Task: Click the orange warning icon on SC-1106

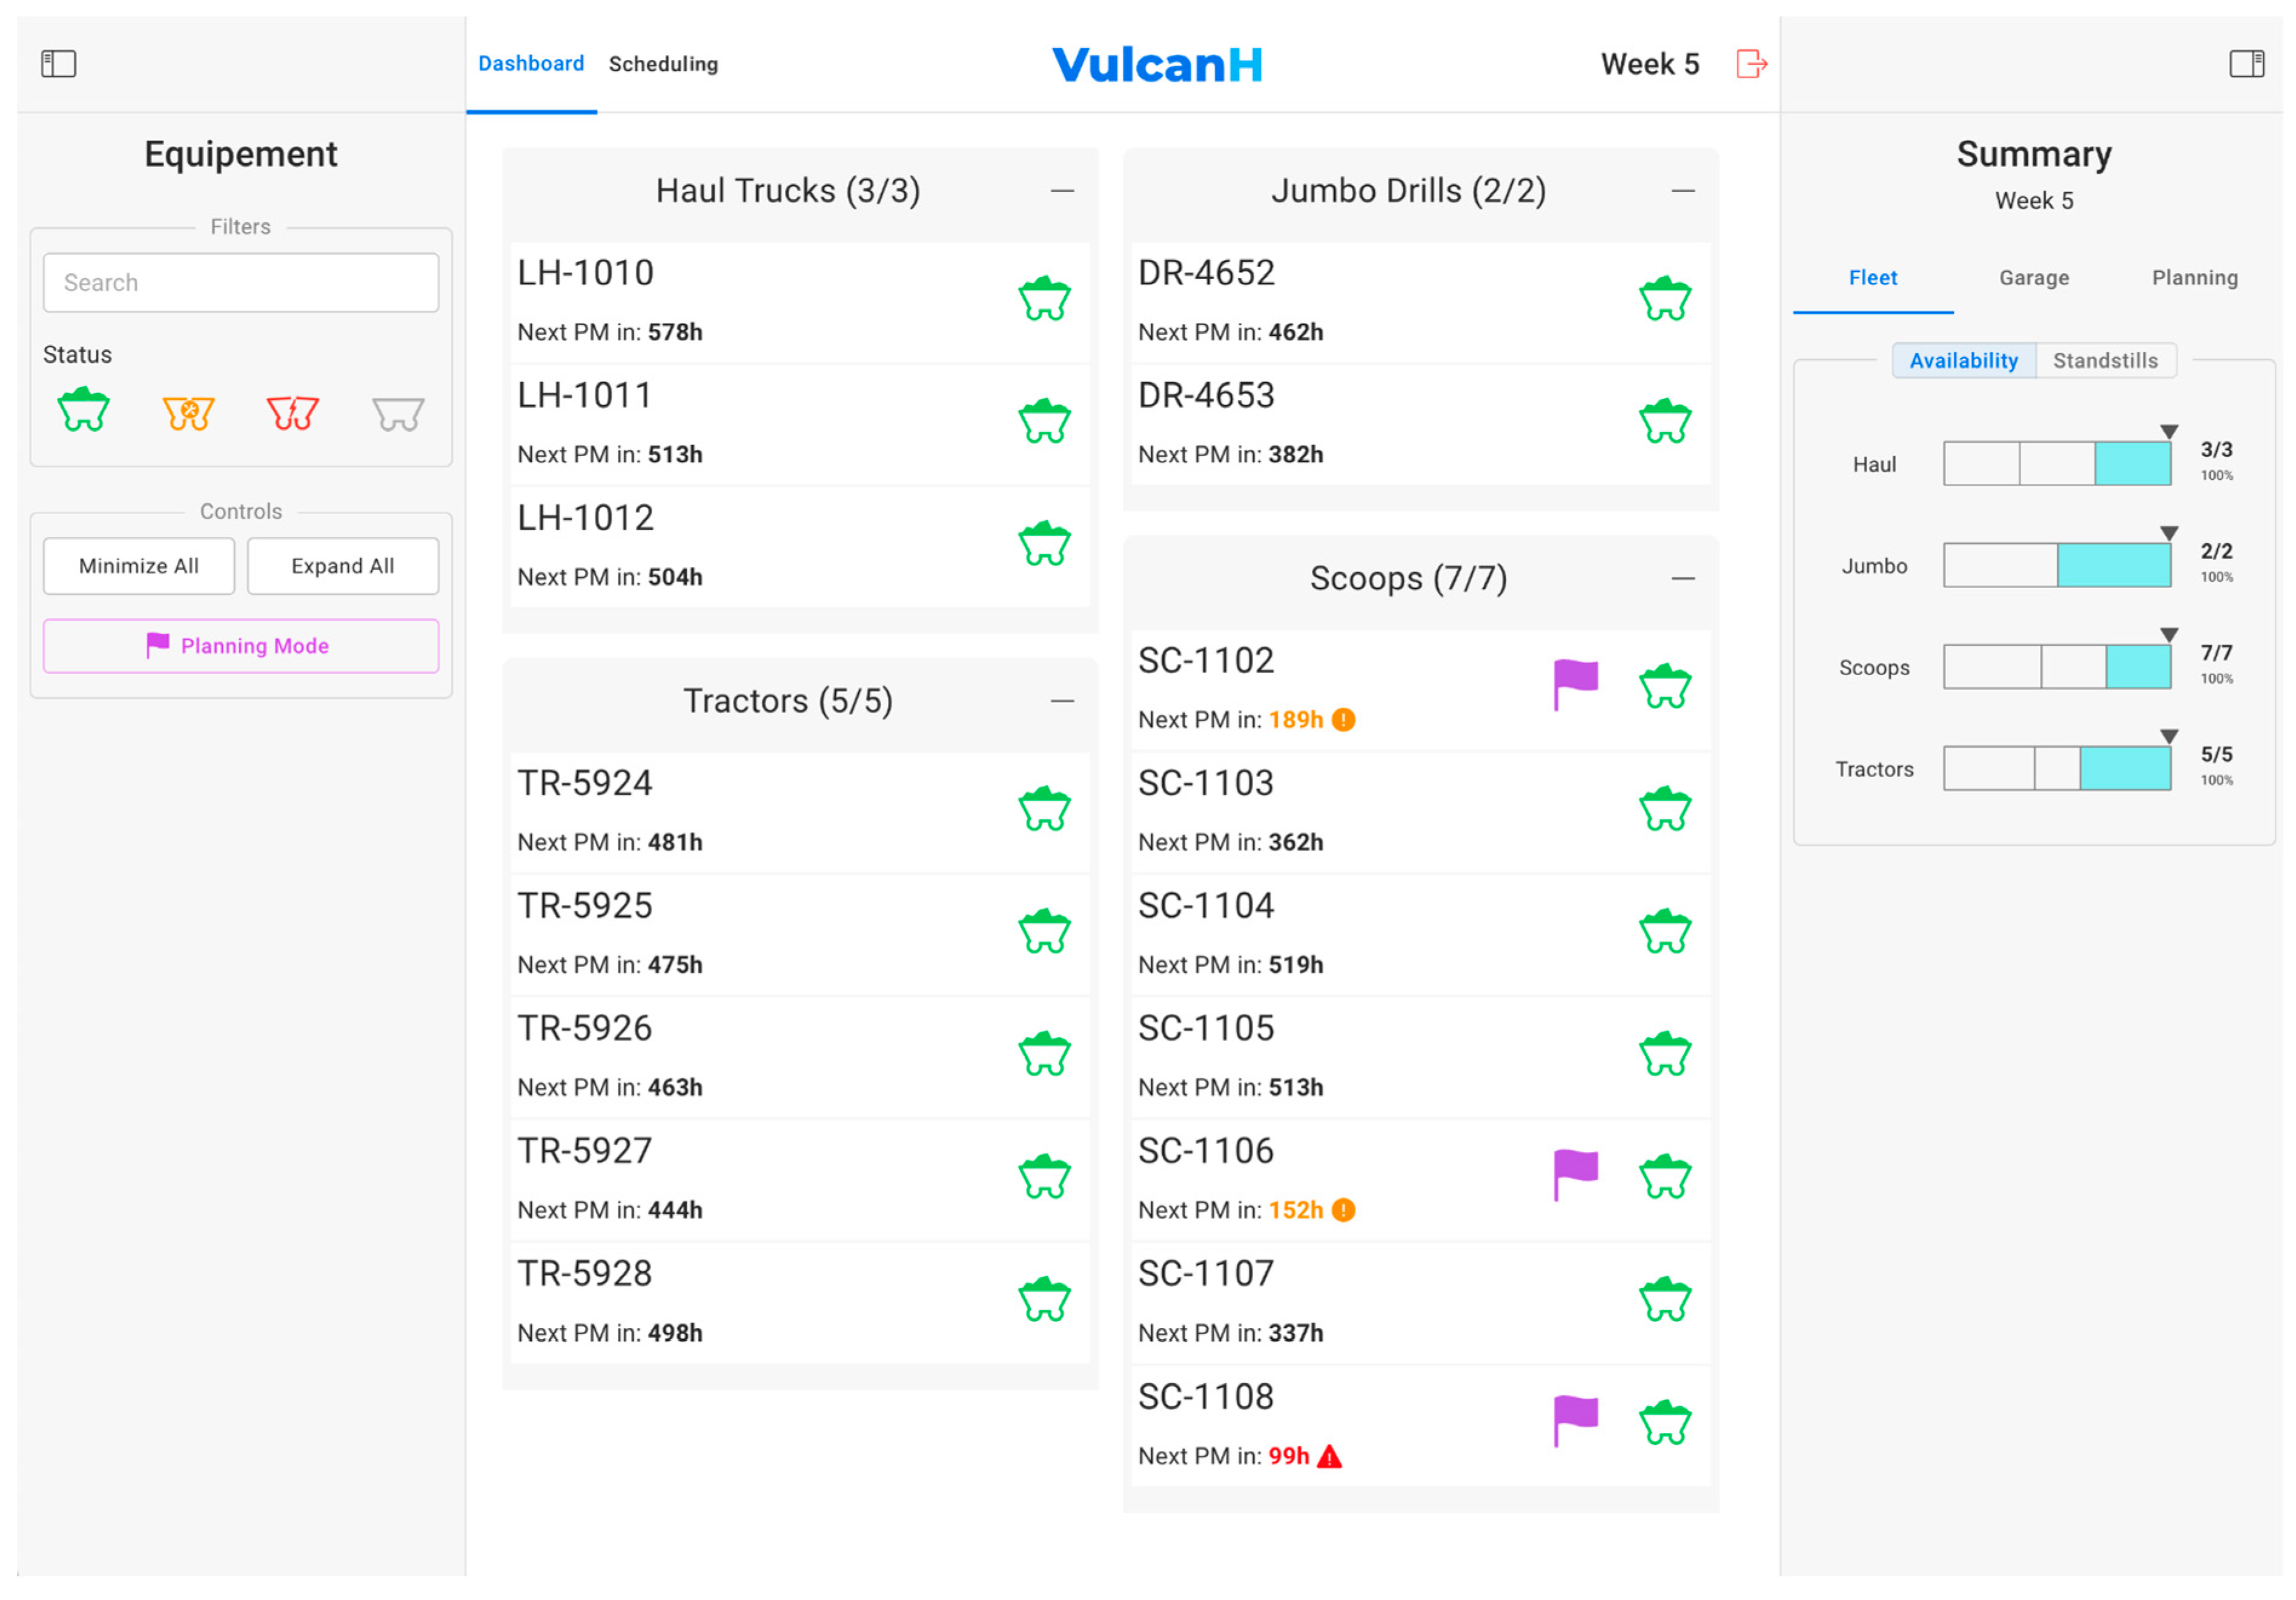Action: (x=1344, y=1210)
